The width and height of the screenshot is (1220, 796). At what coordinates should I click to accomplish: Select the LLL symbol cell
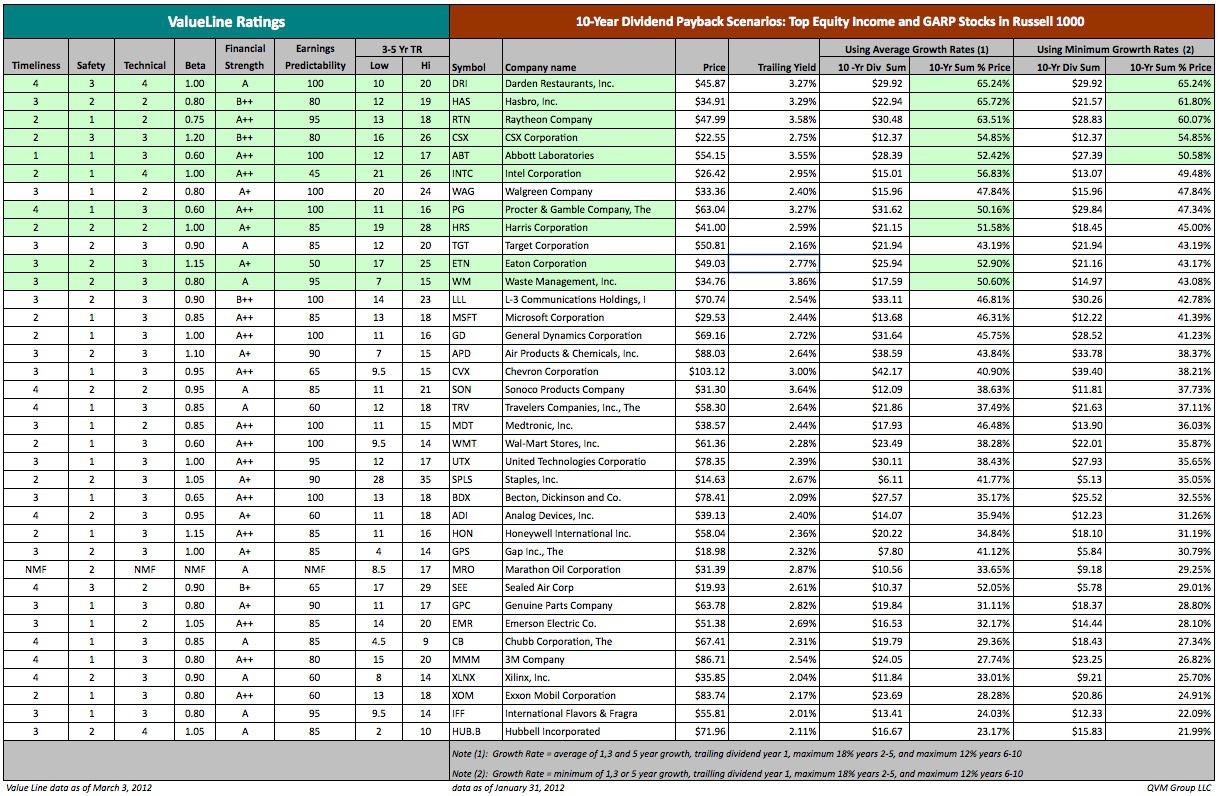(x=476, y=300)
